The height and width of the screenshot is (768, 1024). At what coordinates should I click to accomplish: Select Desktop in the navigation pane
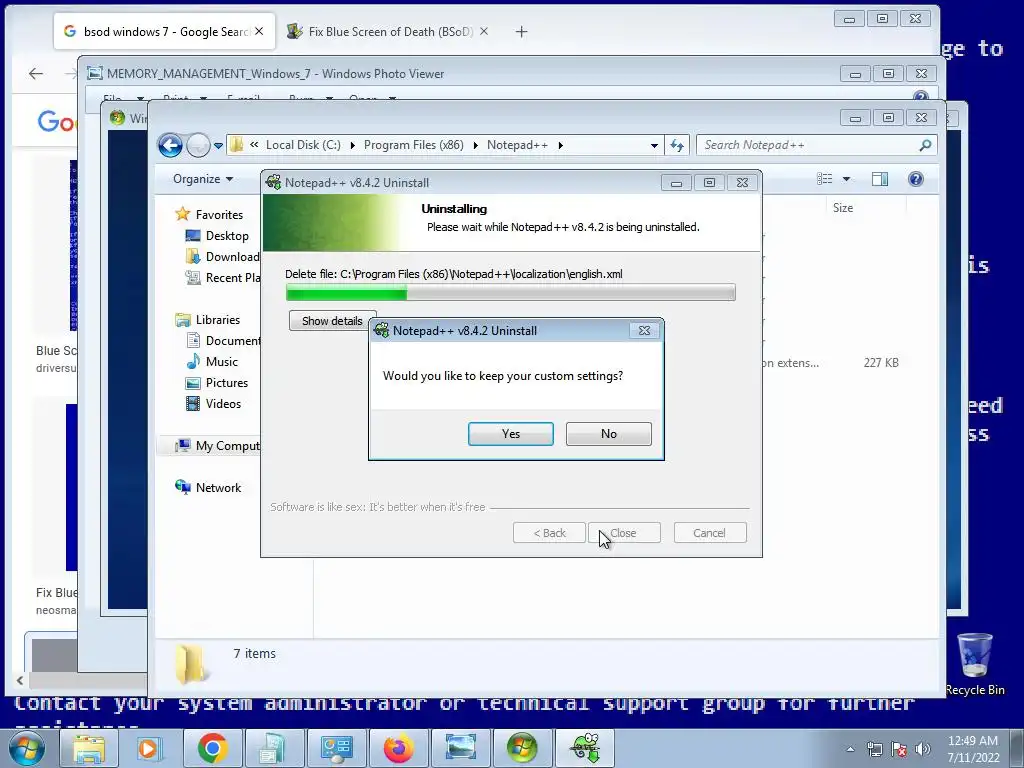tap(217, 236)
